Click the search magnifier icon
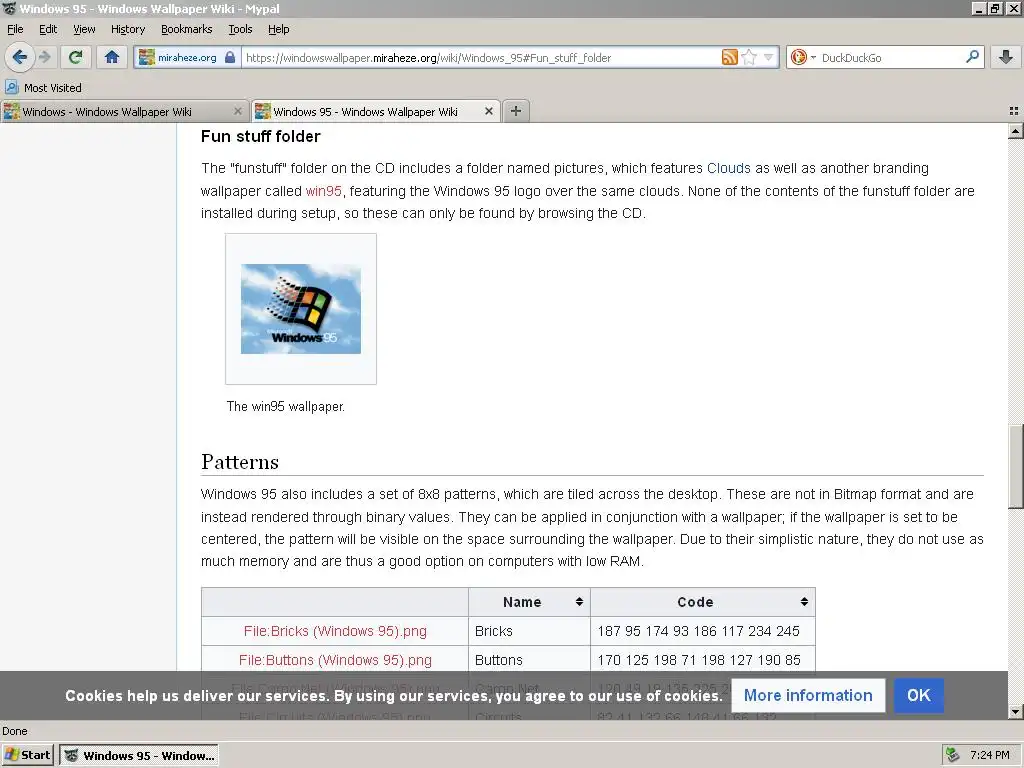Screen dimensions: 1024x768 click(972, 57)
